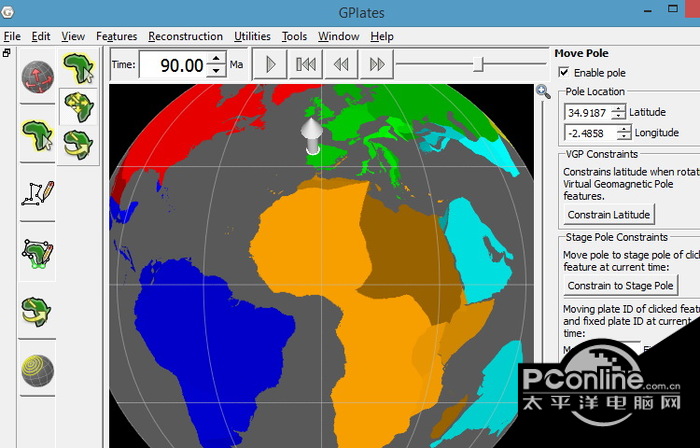Click the "VGP Constraints" group label
Viewport: 700px width, 448px height.
(602, 154)
